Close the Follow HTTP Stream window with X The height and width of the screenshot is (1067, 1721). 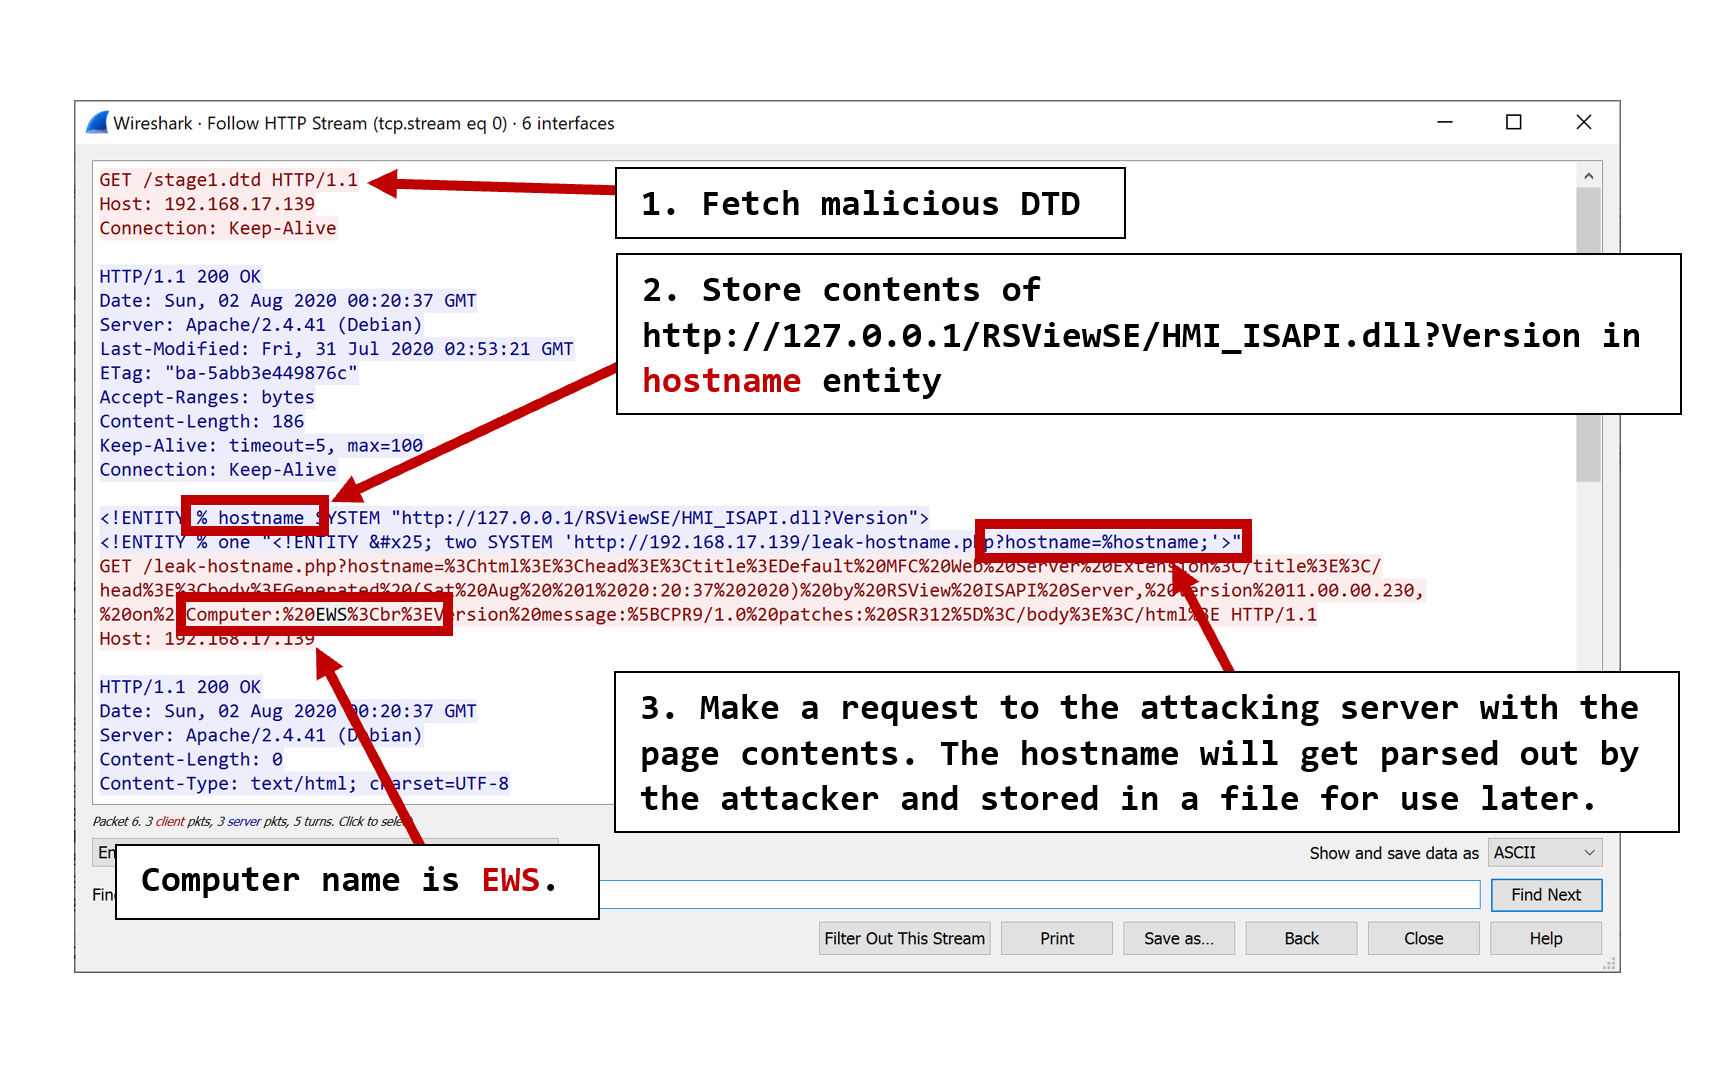tap(1583, 122)
